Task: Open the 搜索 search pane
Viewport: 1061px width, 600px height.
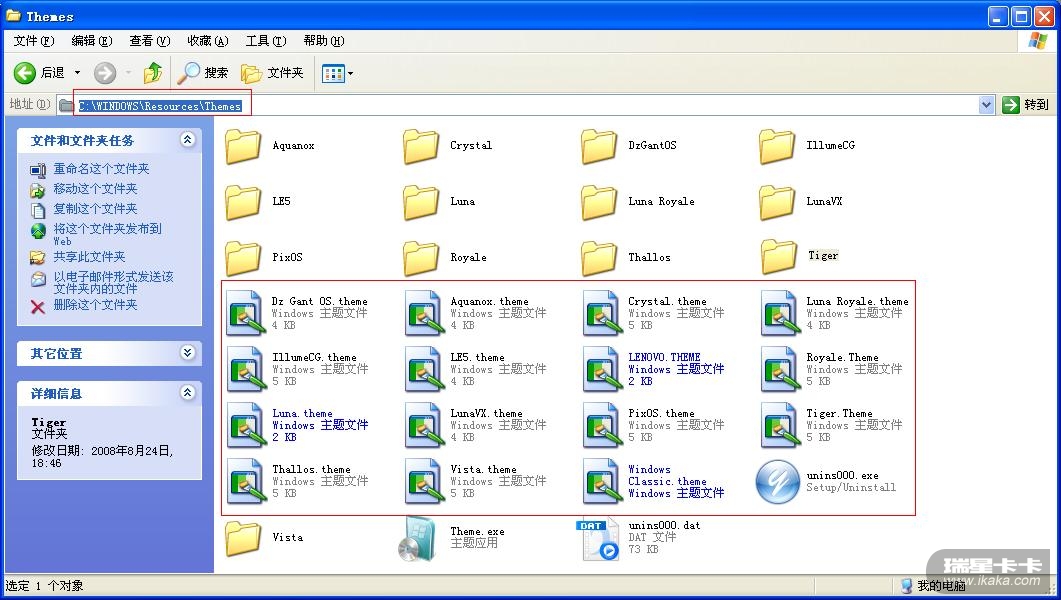Action: coord(203,73)
